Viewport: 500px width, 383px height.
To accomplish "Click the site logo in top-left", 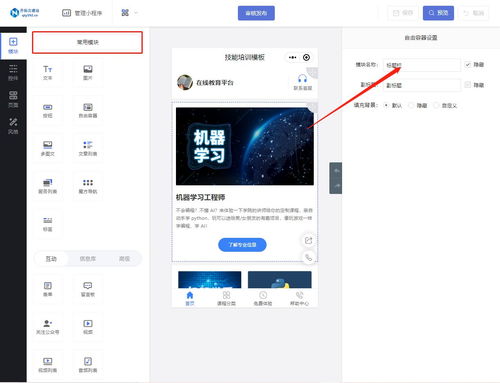I will (24, 13).
